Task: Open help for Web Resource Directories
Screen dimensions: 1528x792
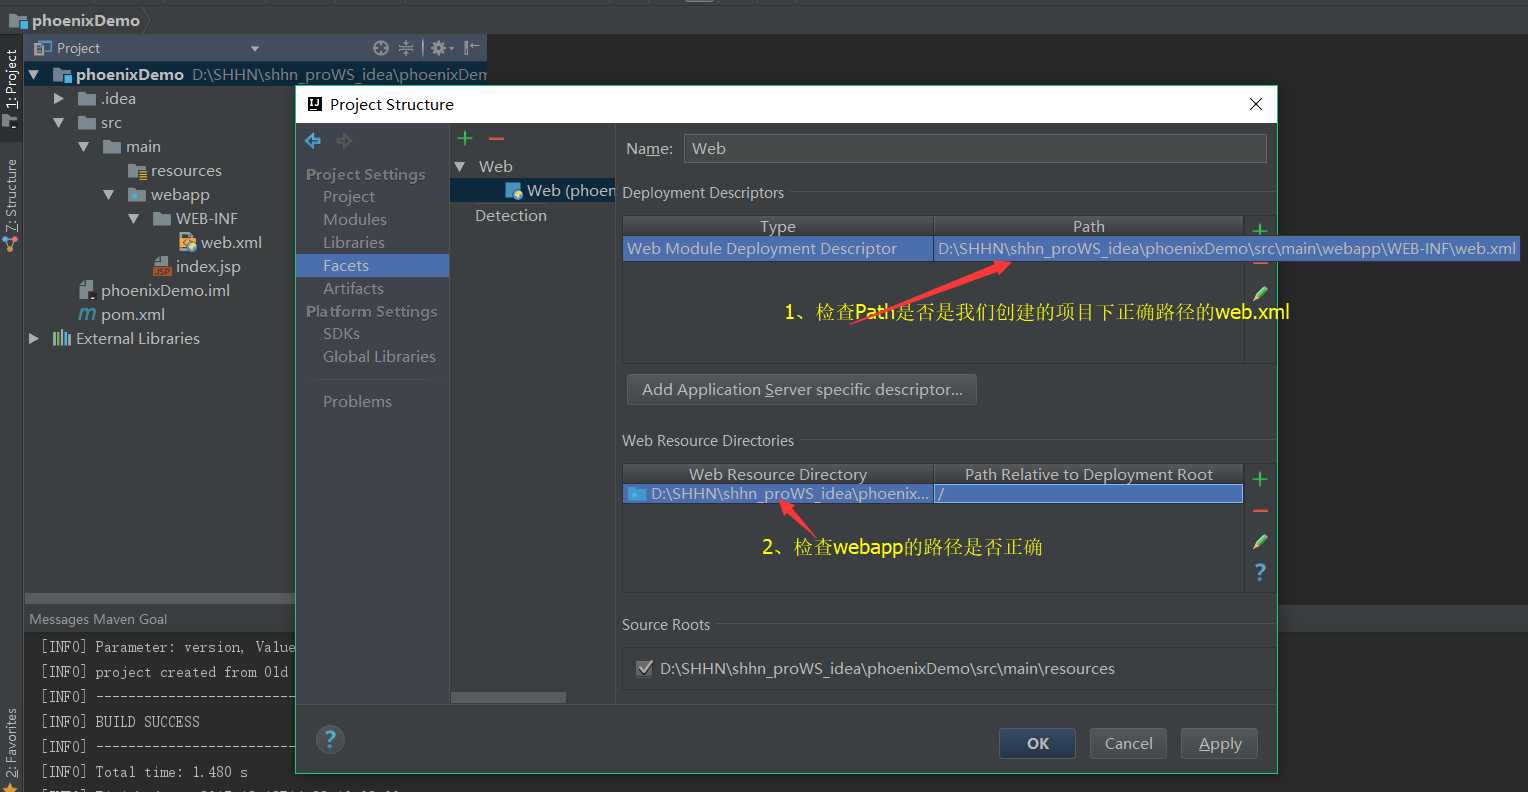Action: [x=1260, y=572]
